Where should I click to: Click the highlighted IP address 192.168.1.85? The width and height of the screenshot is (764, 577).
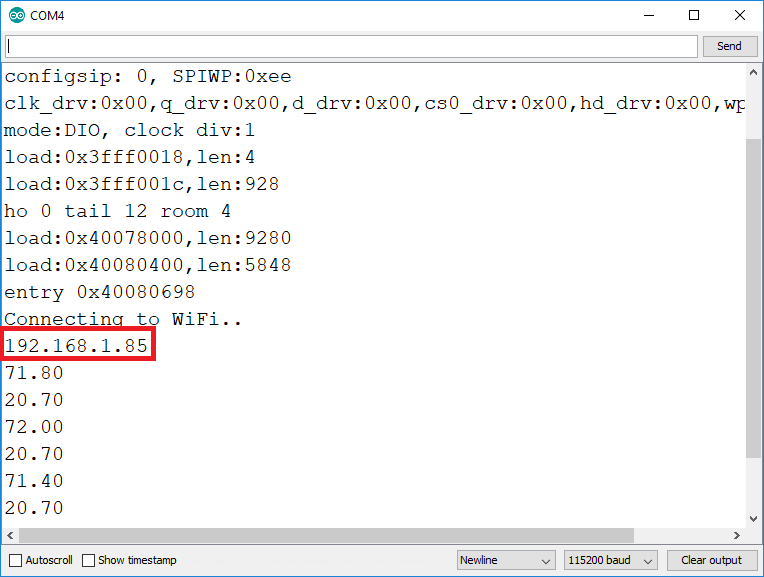[x=77, y=346]
